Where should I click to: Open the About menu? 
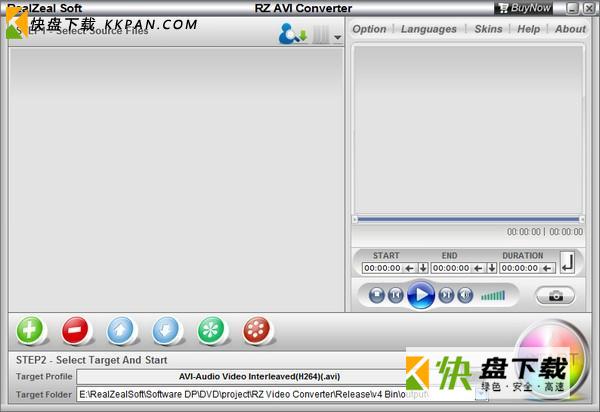tap(570, 29)
